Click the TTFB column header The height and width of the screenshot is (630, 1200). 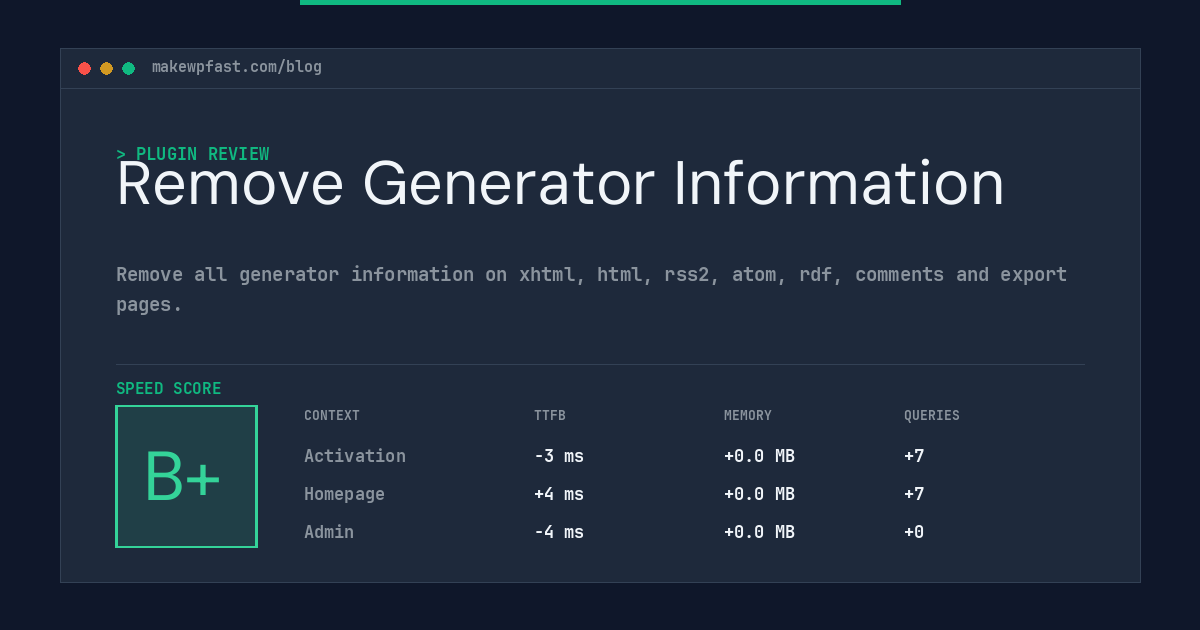point(550,416)
